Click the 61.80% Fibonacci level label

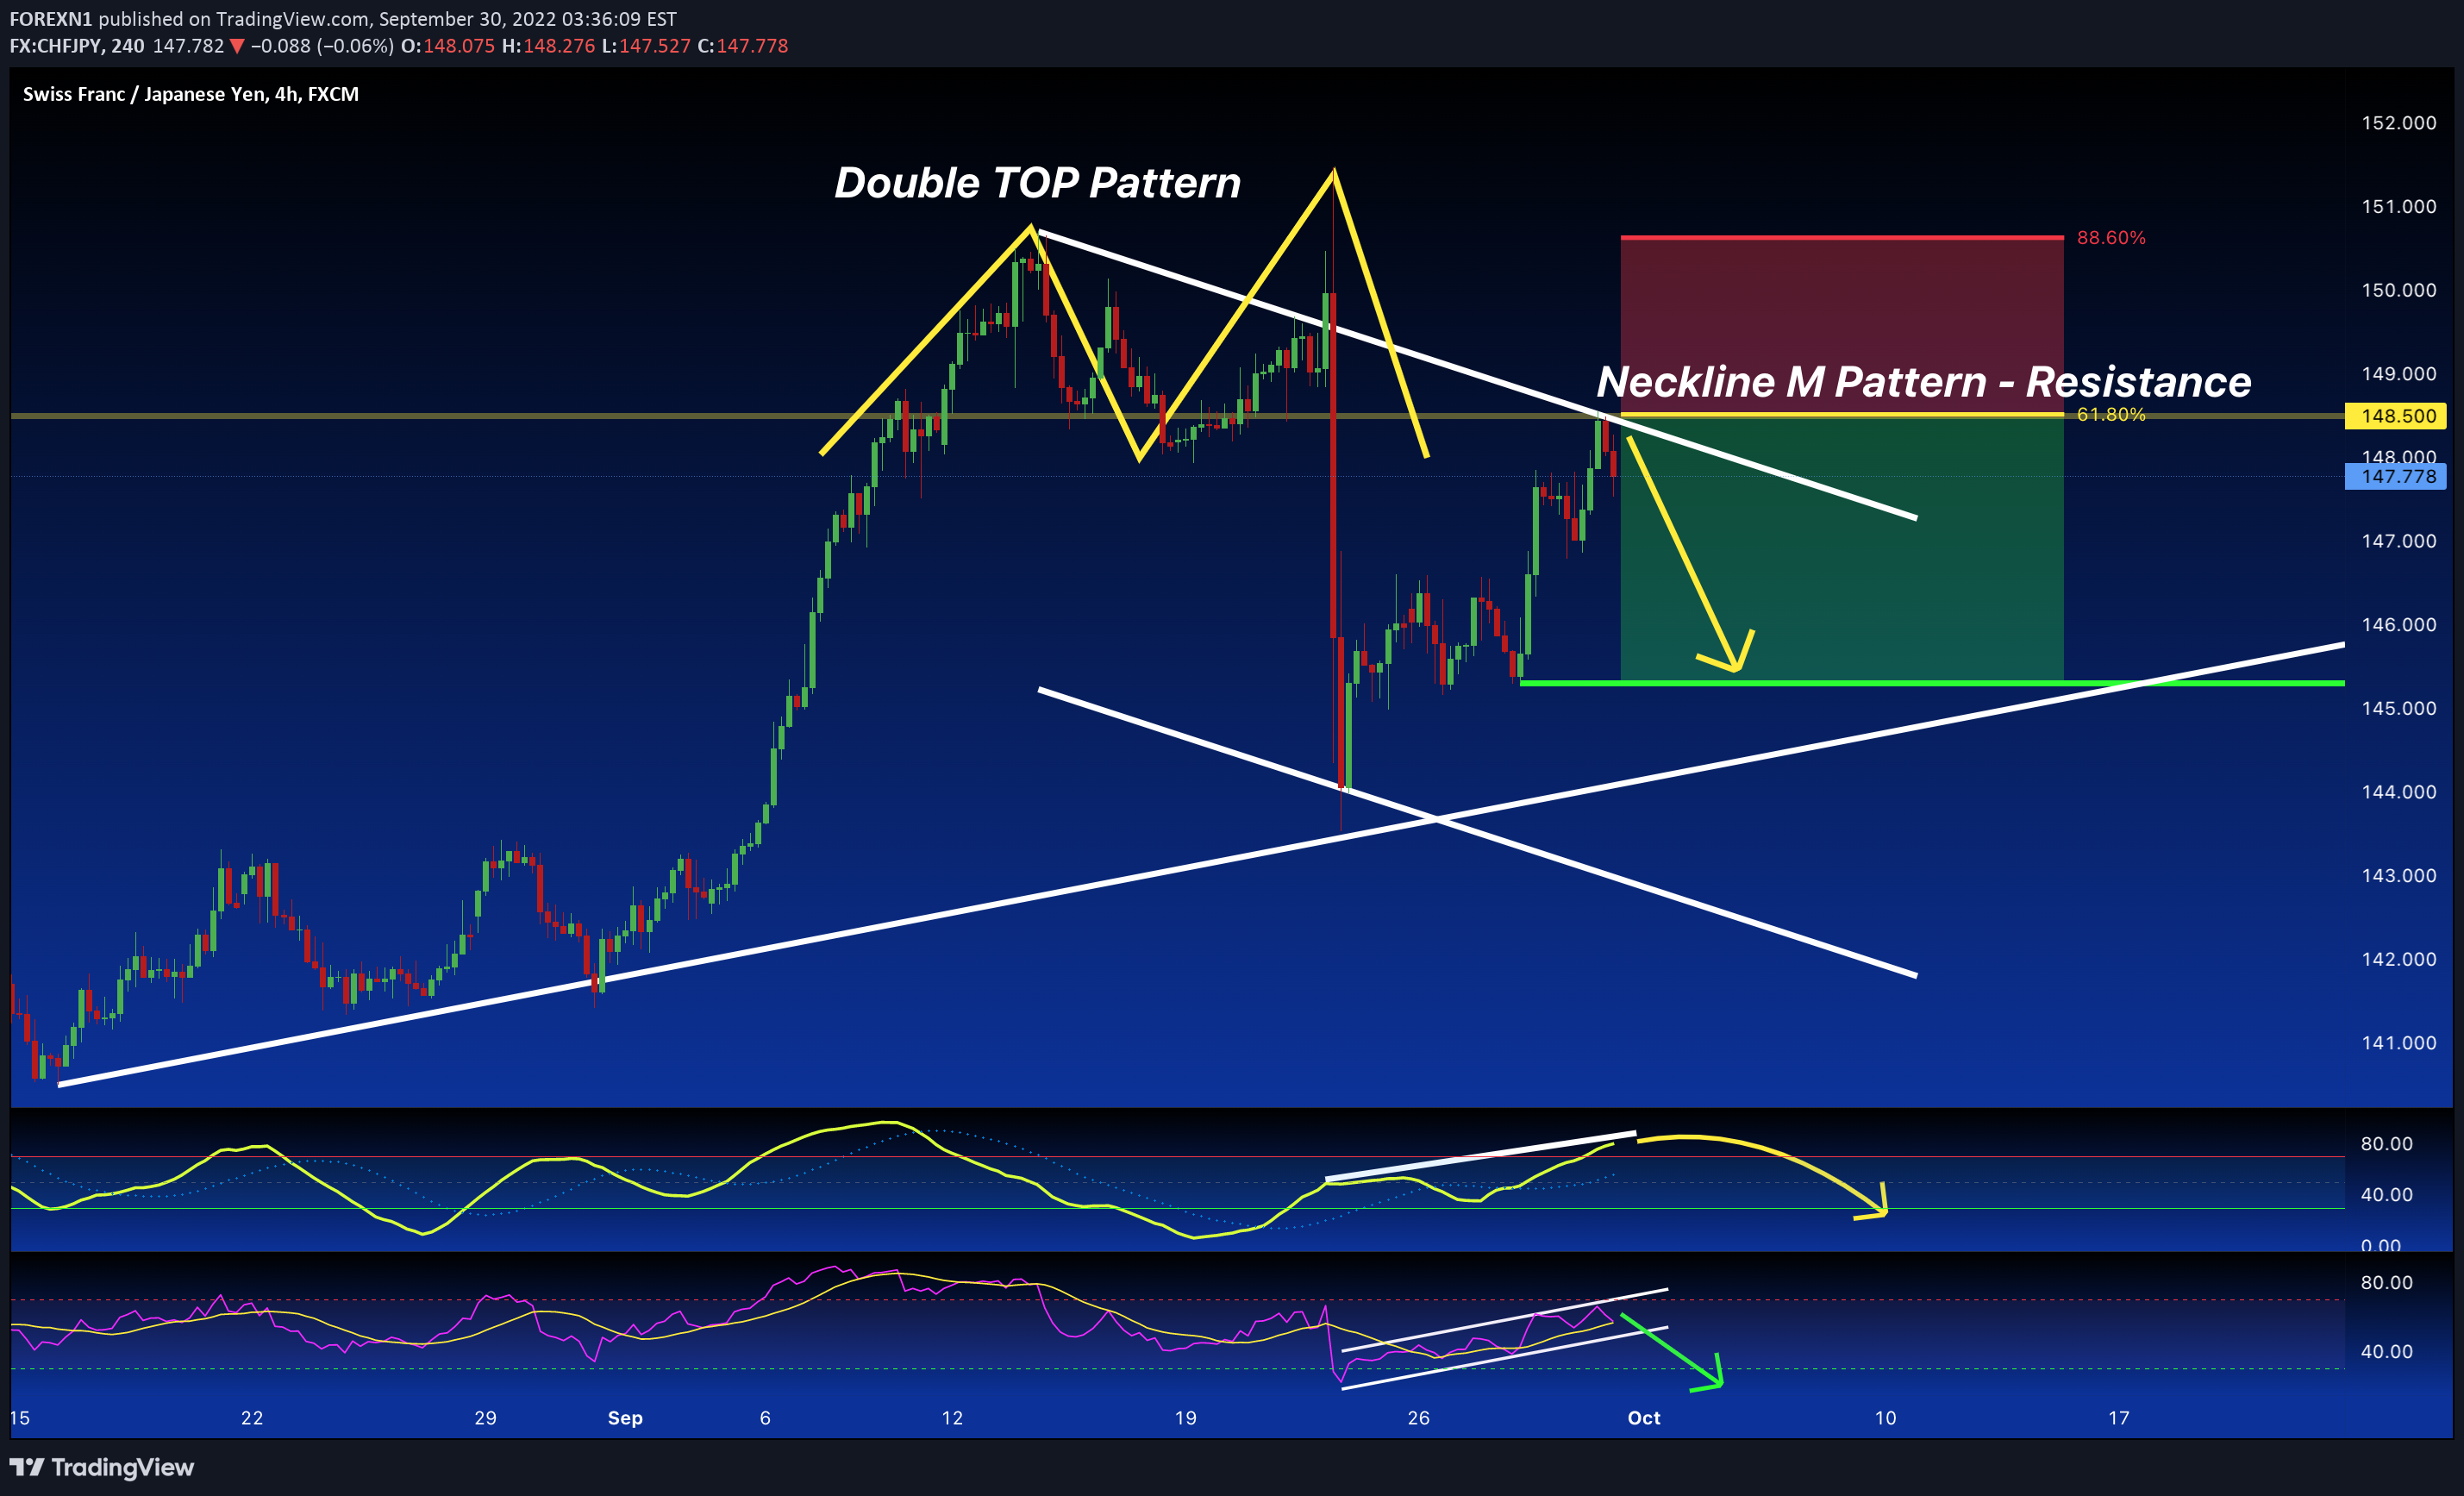[x=2110, y=414]
